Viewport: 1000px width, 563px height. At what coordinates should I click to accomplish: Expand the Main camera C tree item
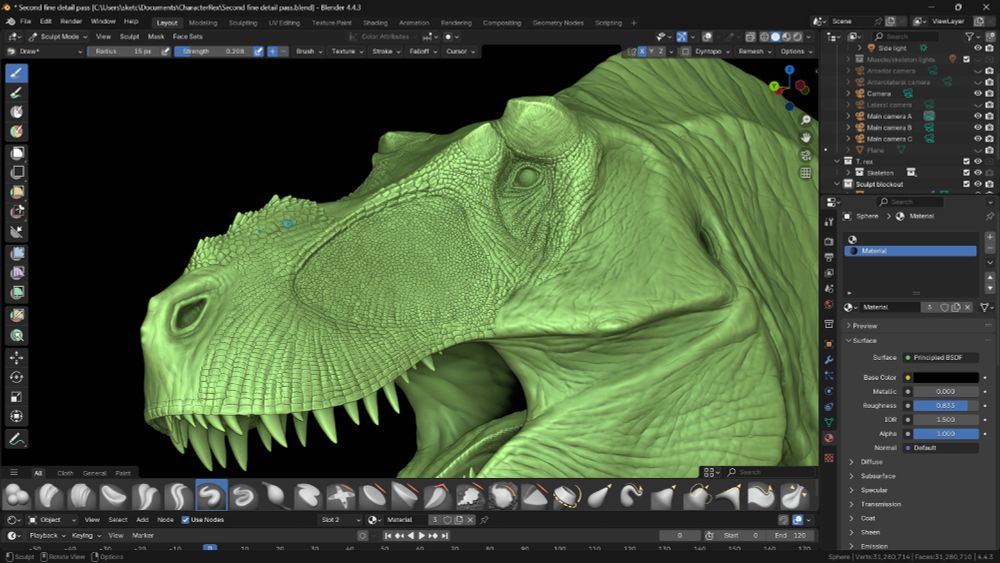point(848,139)
